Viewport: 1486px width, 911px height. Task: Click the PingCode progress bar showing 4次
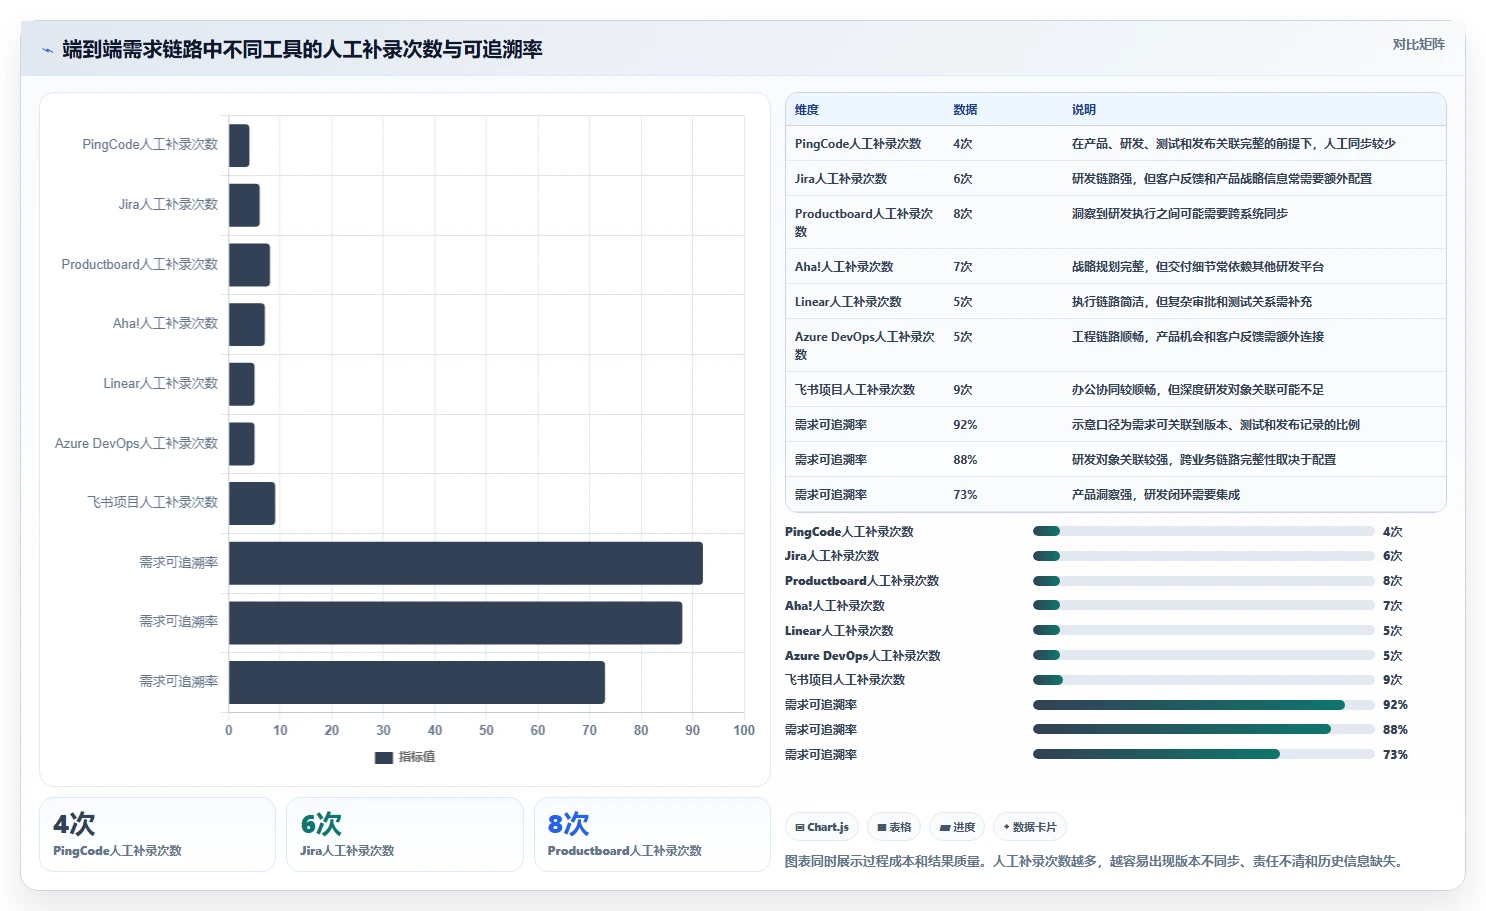[x=1204, y=532]
